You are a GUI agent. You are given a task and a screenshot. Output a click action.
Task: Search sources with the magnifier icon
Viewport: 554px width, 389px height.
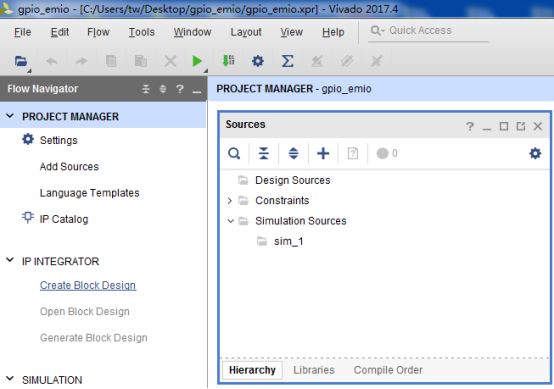[234, 153]
